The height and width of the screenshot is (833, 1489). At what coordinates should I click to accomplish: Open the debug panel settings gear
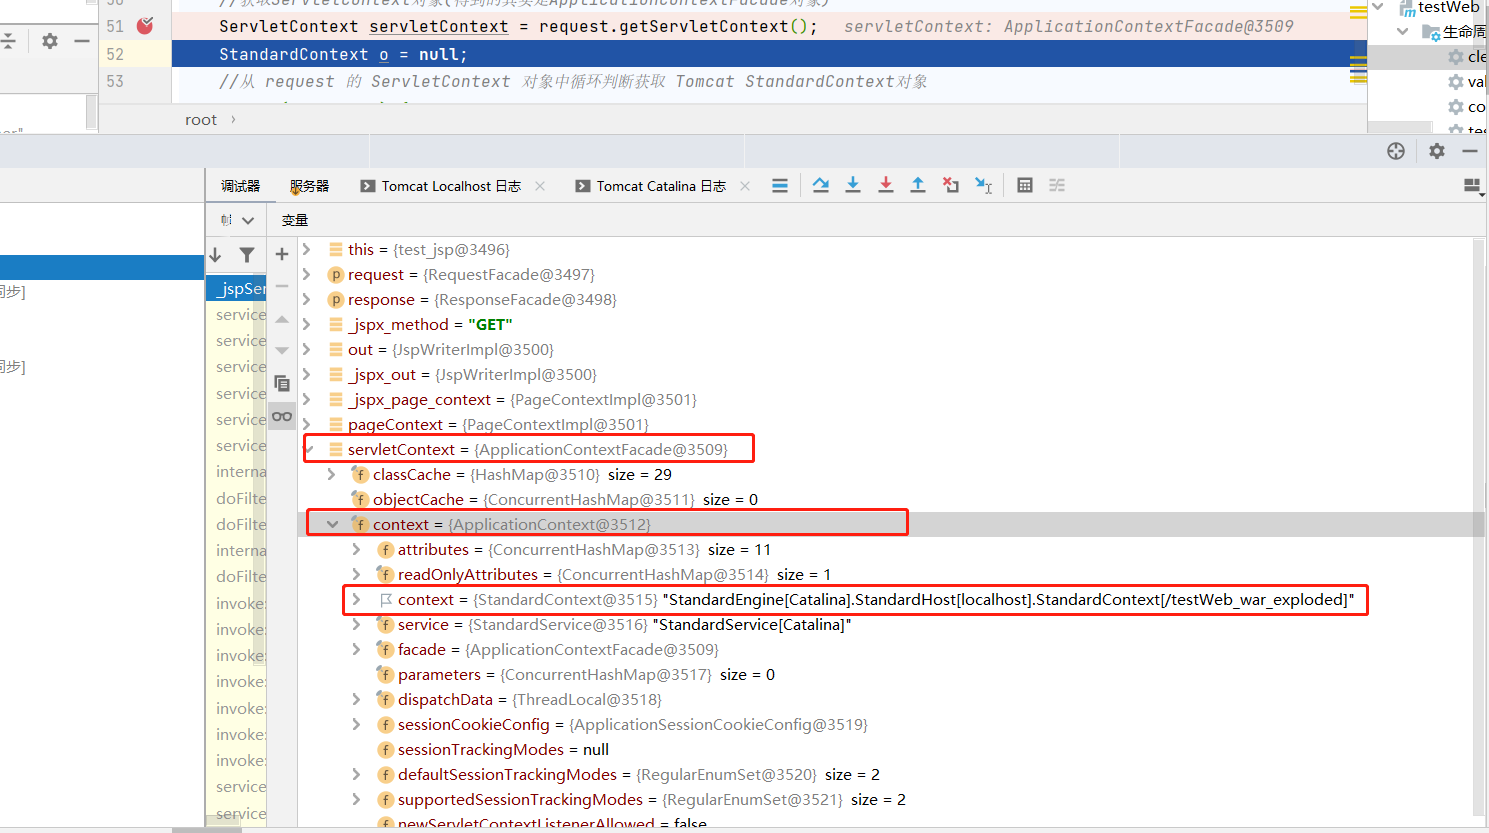coord(1437,151)
